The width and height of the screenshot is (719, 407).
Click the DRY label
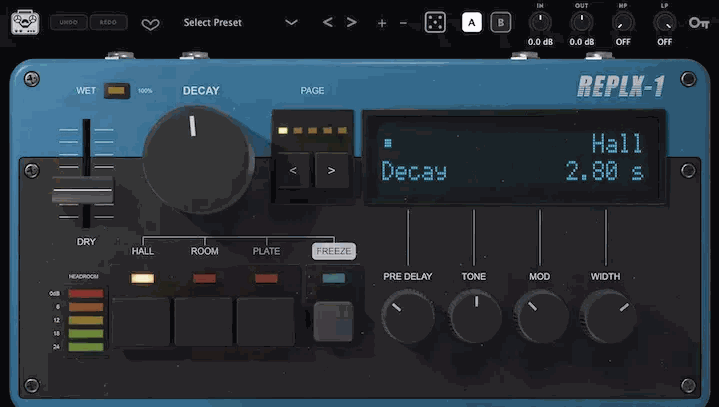click(x=86, y=242)
